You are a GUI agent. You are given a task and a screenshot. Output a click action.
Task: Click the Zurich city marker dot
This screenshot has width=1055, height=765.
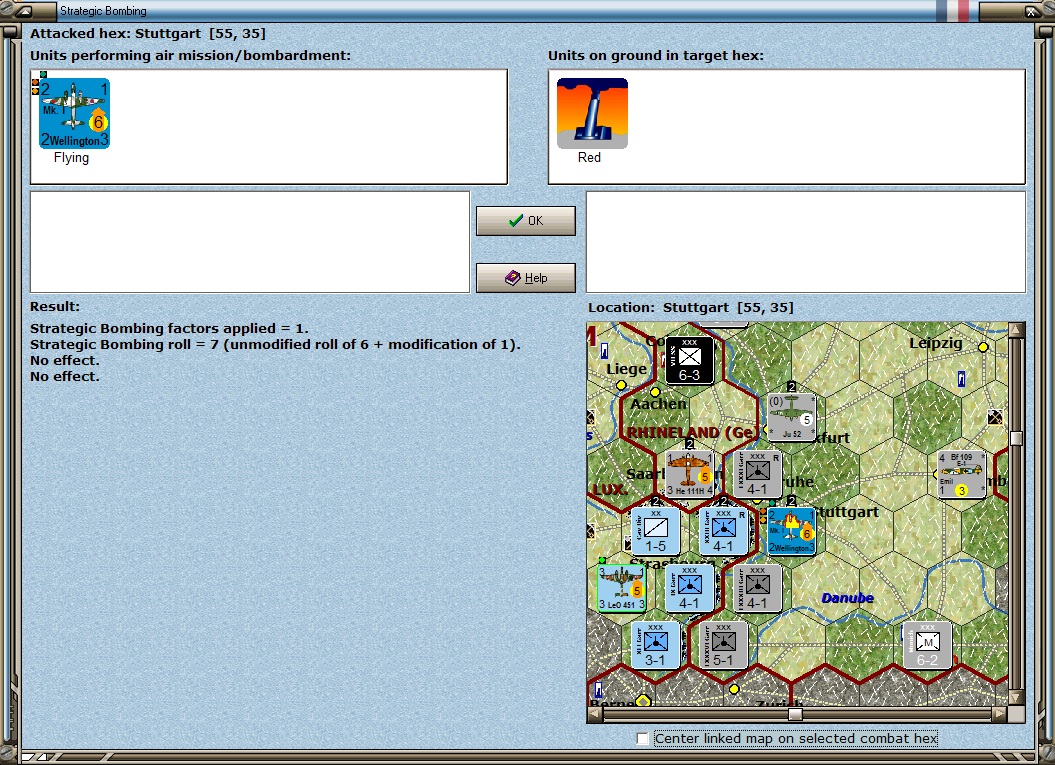click(734, 689)
